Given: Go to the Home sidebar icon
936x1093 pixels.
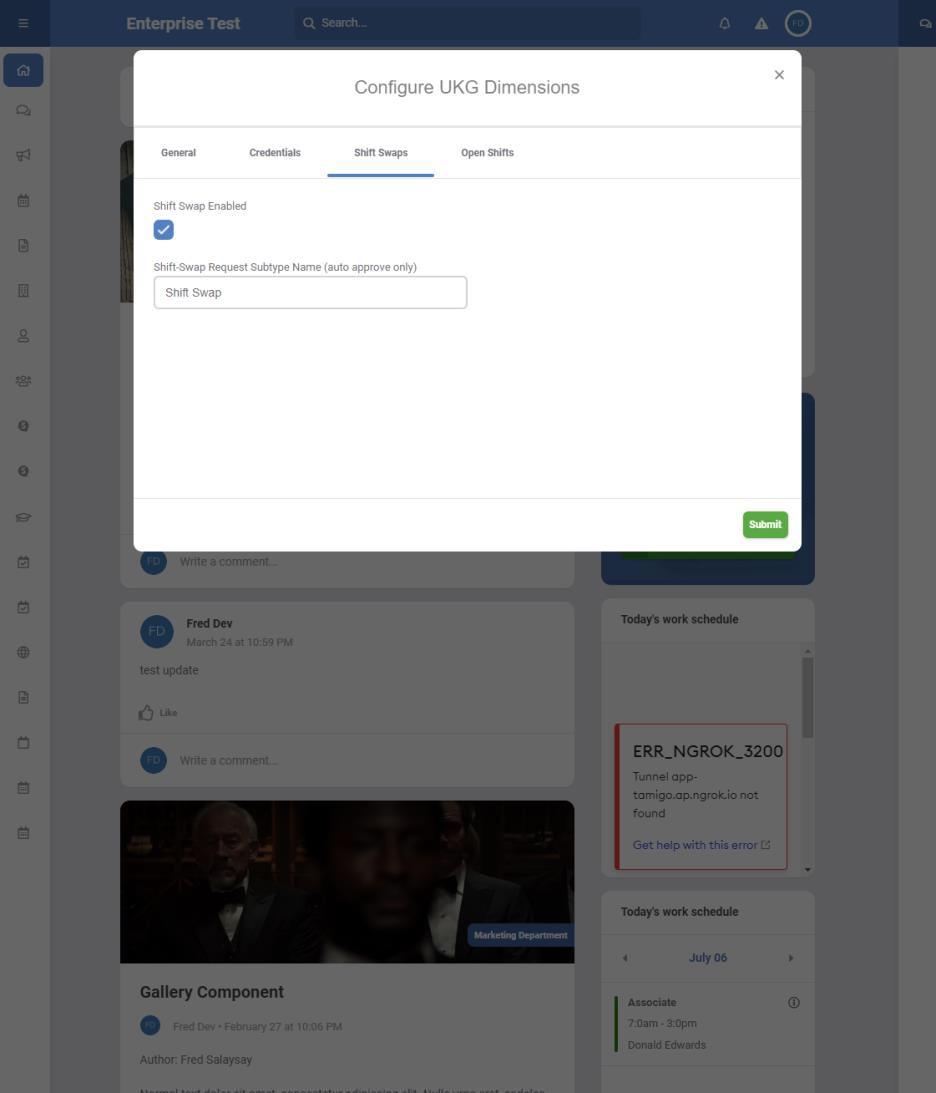Looking at the screenshot, I should (x=23, y=70).
